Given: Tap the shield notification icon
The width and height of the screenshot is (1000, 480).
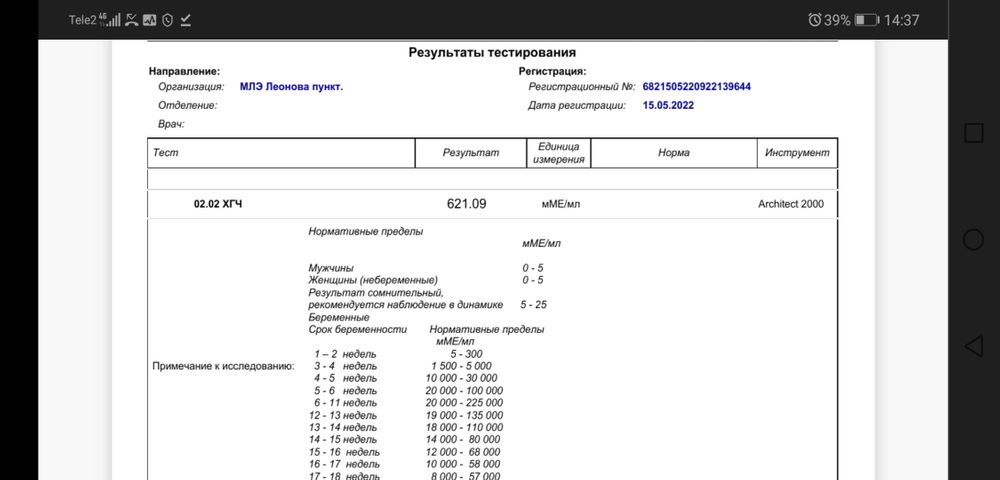Looking at the screenshot, I should pos(168,20).
